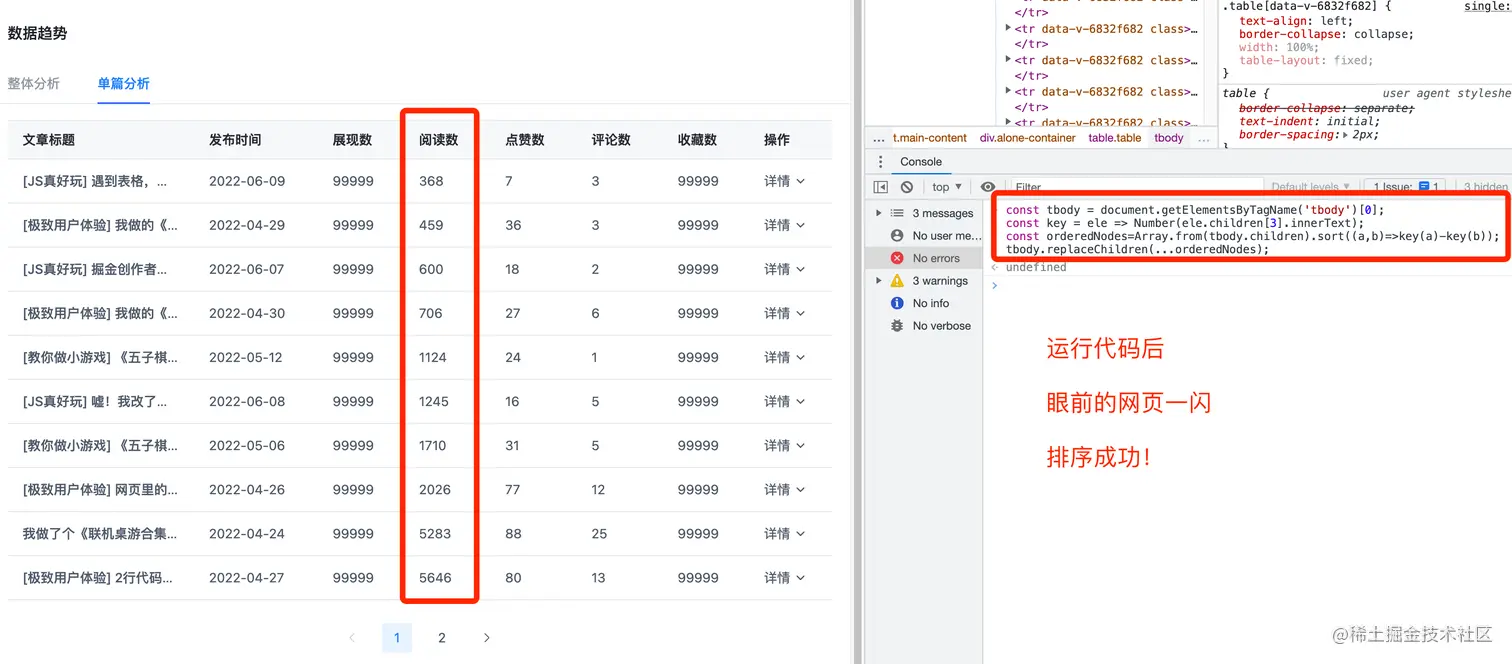This screenshot has height=664, width=1512.
Task: Go to the previous page arrow
Action: pyautogui.click(x=352, y=638)
